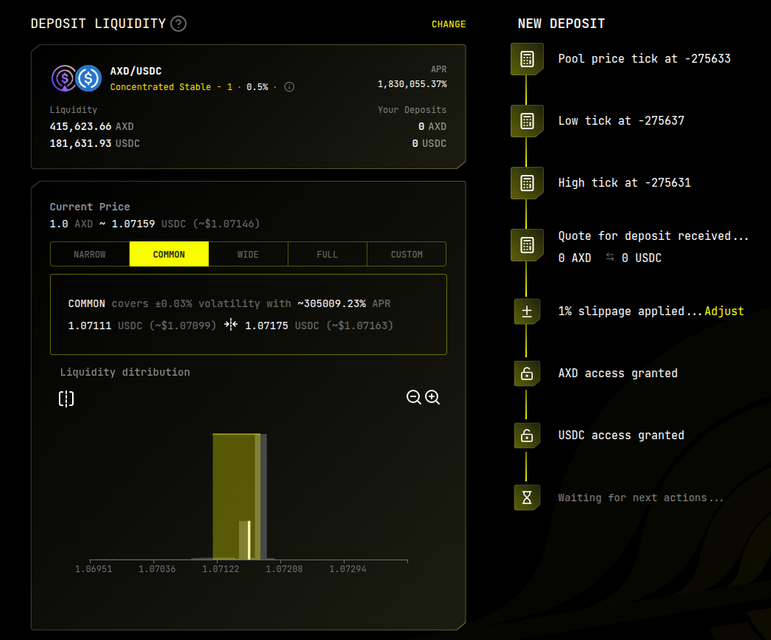771x640 pixels.
Task: Click the Deposit Liquidity help question mark icon
Action: 178,24
